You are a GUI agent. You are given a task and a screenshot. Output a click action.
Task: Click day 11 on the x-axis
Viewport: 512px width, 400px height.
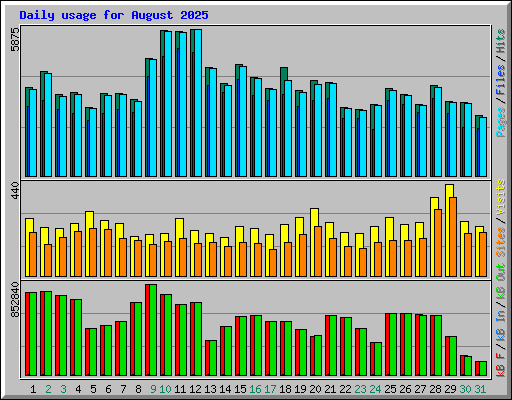[x=180, y=389]
